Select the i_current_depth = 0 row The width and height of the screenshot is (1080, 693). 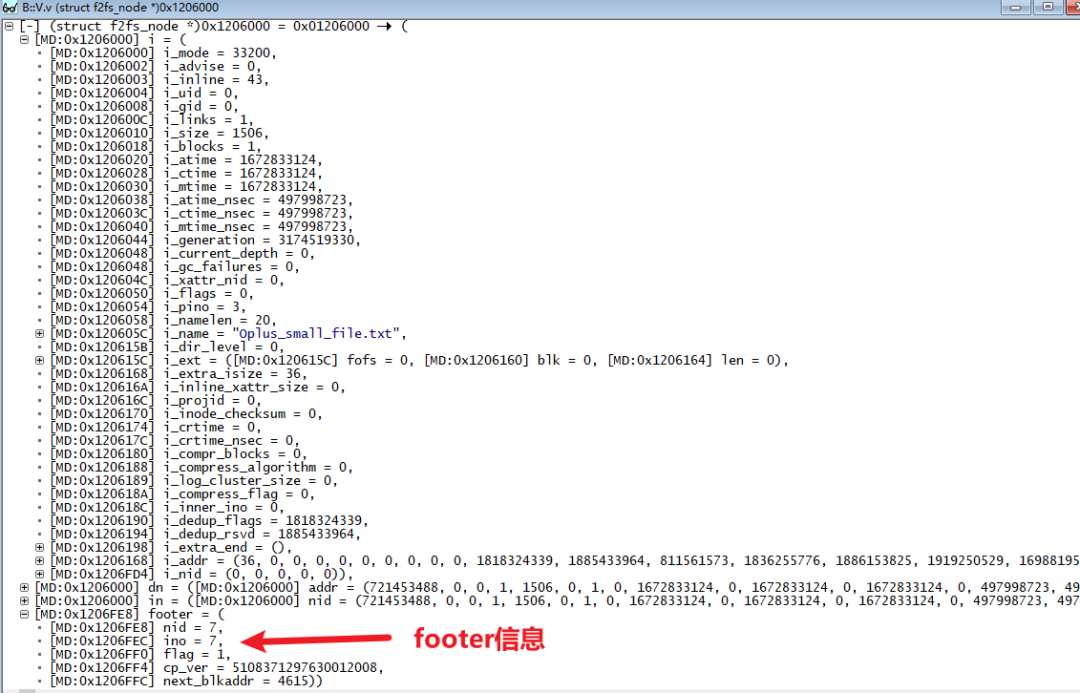182,254
